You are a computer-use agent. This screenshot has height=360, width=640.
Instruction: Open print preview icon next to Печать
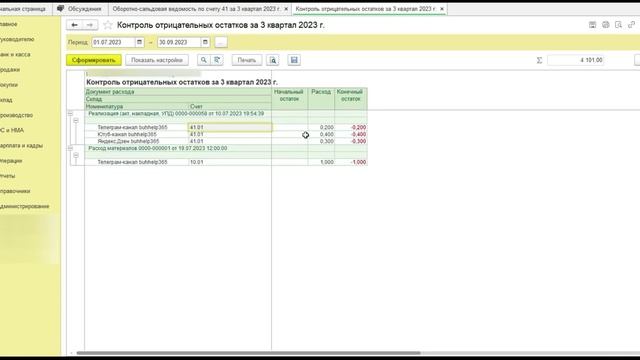[x=273, y=60]
